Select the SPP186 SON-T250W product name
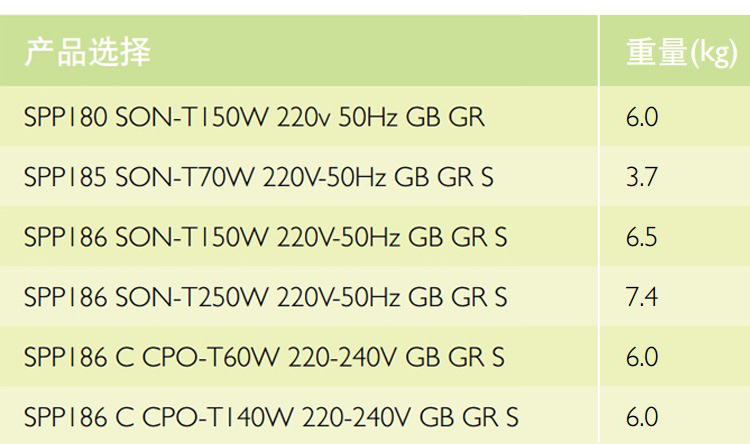This screenshot has height=444, width=750. pos(265,297)
